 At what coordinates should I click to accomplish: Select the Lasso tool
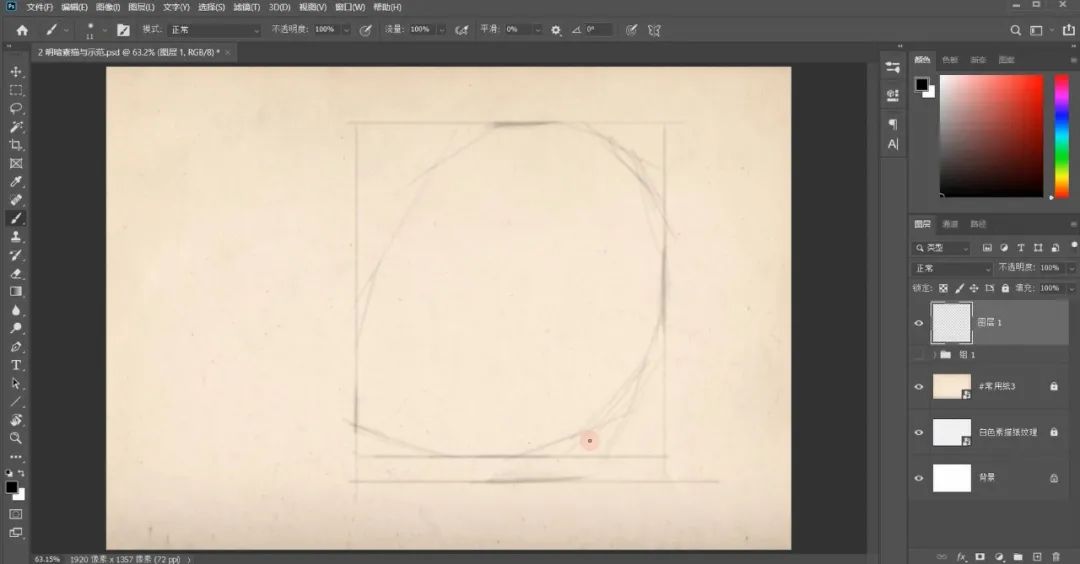pyautogui.click(x=16, y=108)
